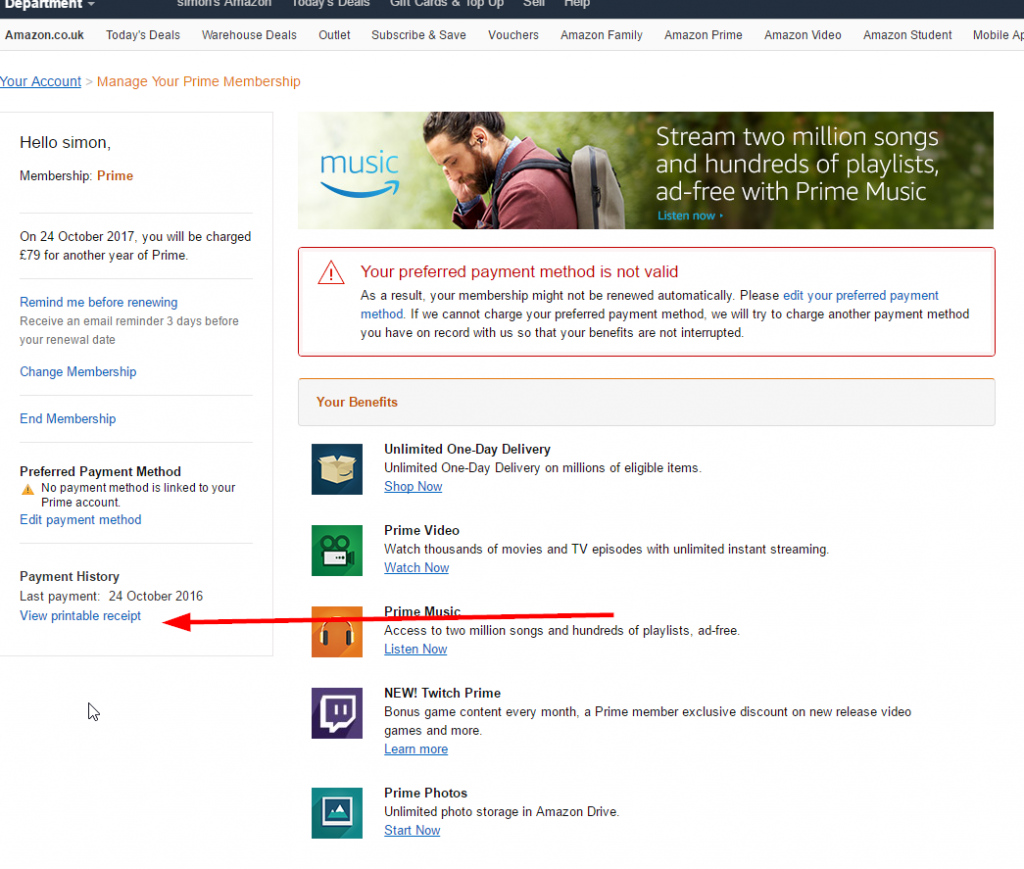Select End Membership in the sidebar
The height and width of the screenshot is (869, 1024).
pyautogui.click(x=67, y=418)
